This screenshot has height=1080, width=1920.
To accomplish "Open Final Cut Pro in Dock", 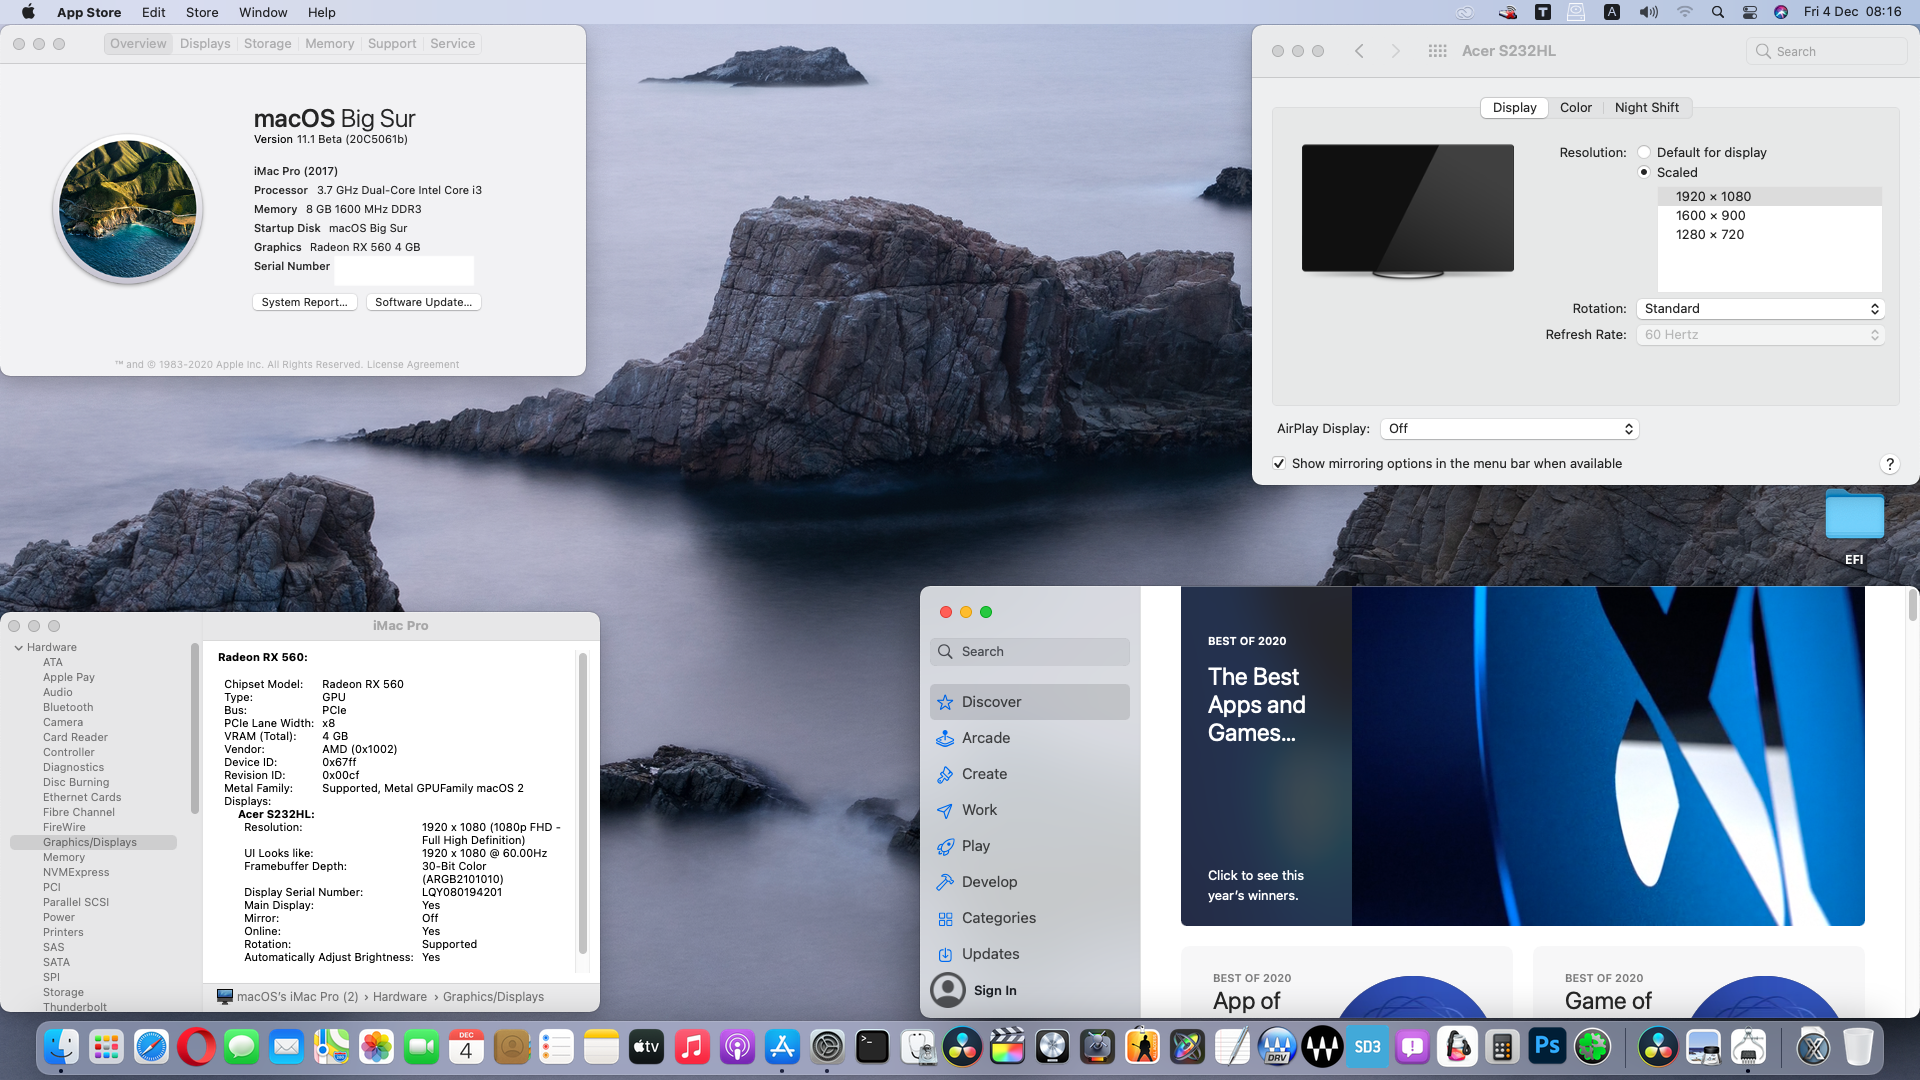I will pos(1007,1047).
